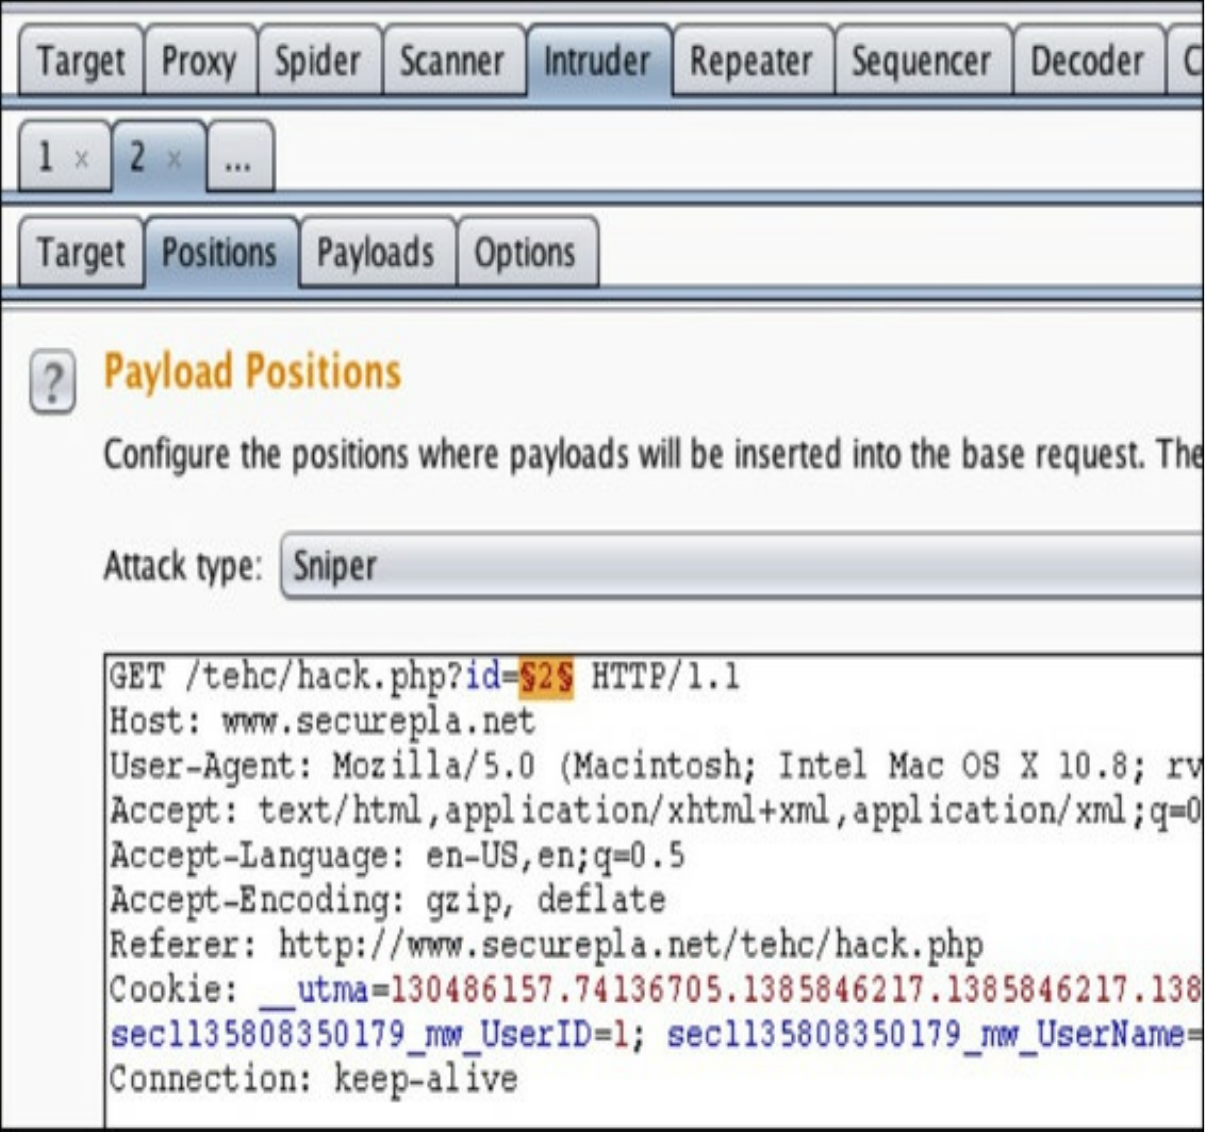Open the Target main tab

81,61
